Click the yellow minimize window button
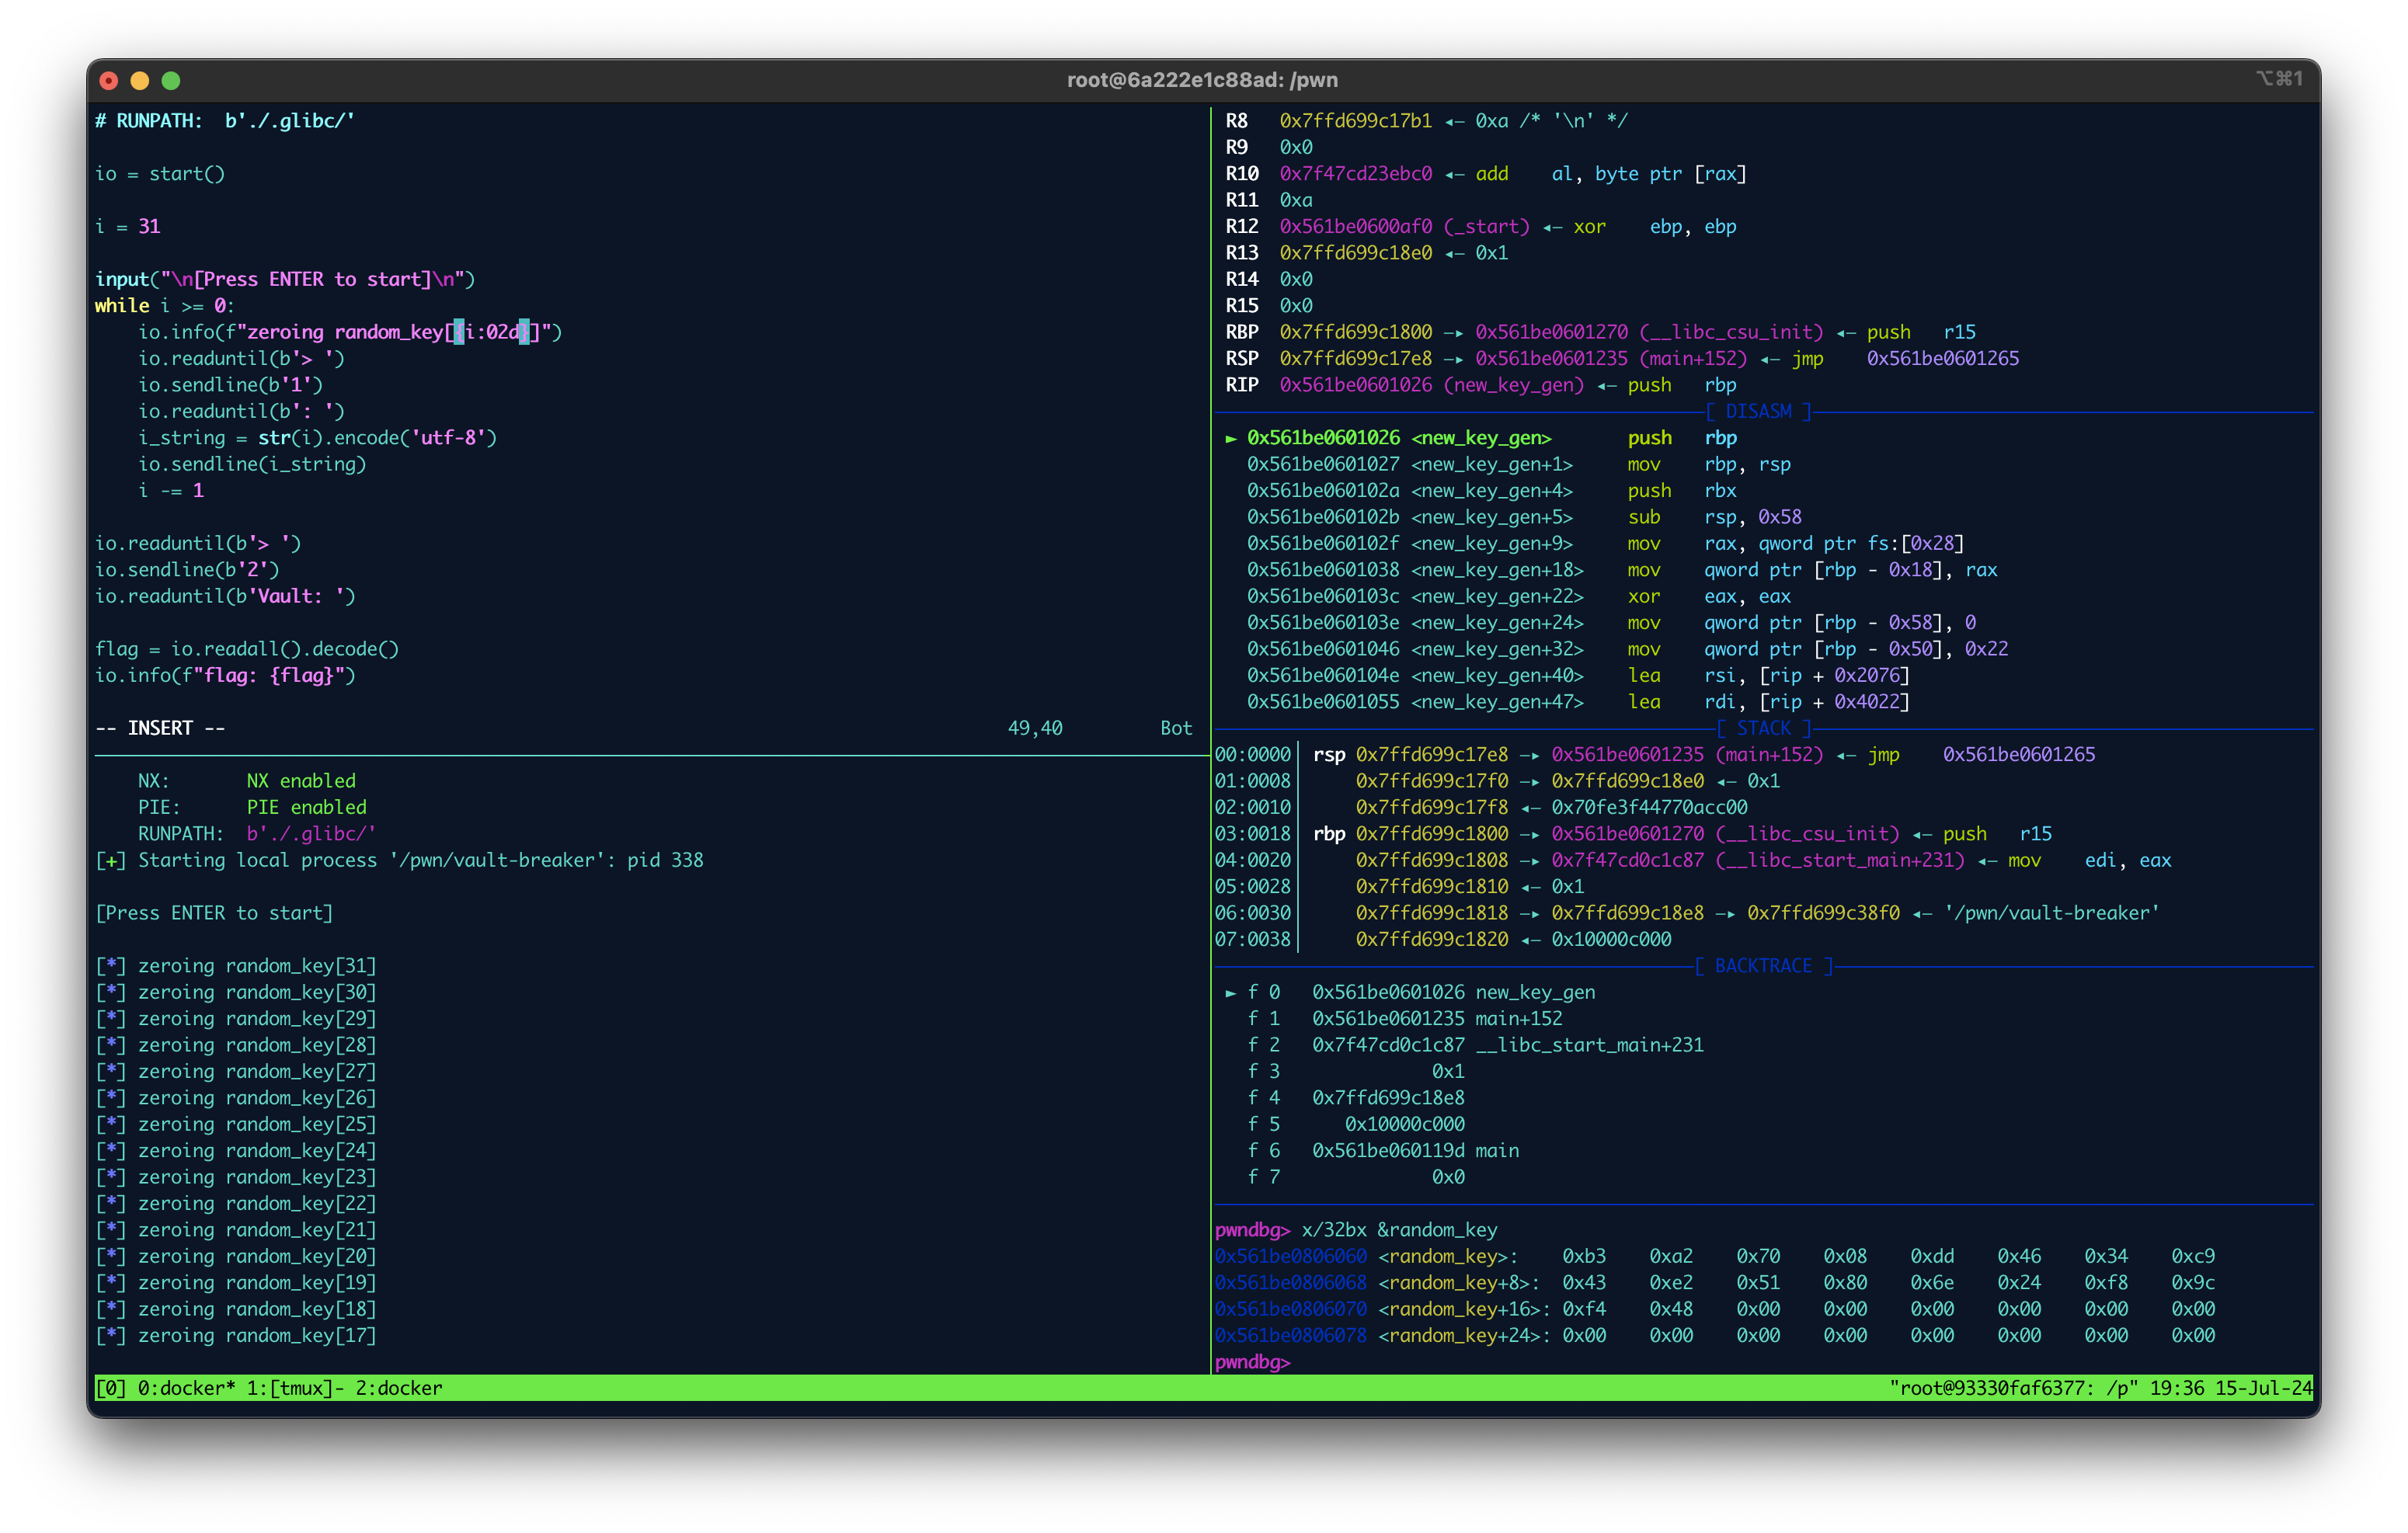This screenshot has height=1533, width=2408. point(140,80)
